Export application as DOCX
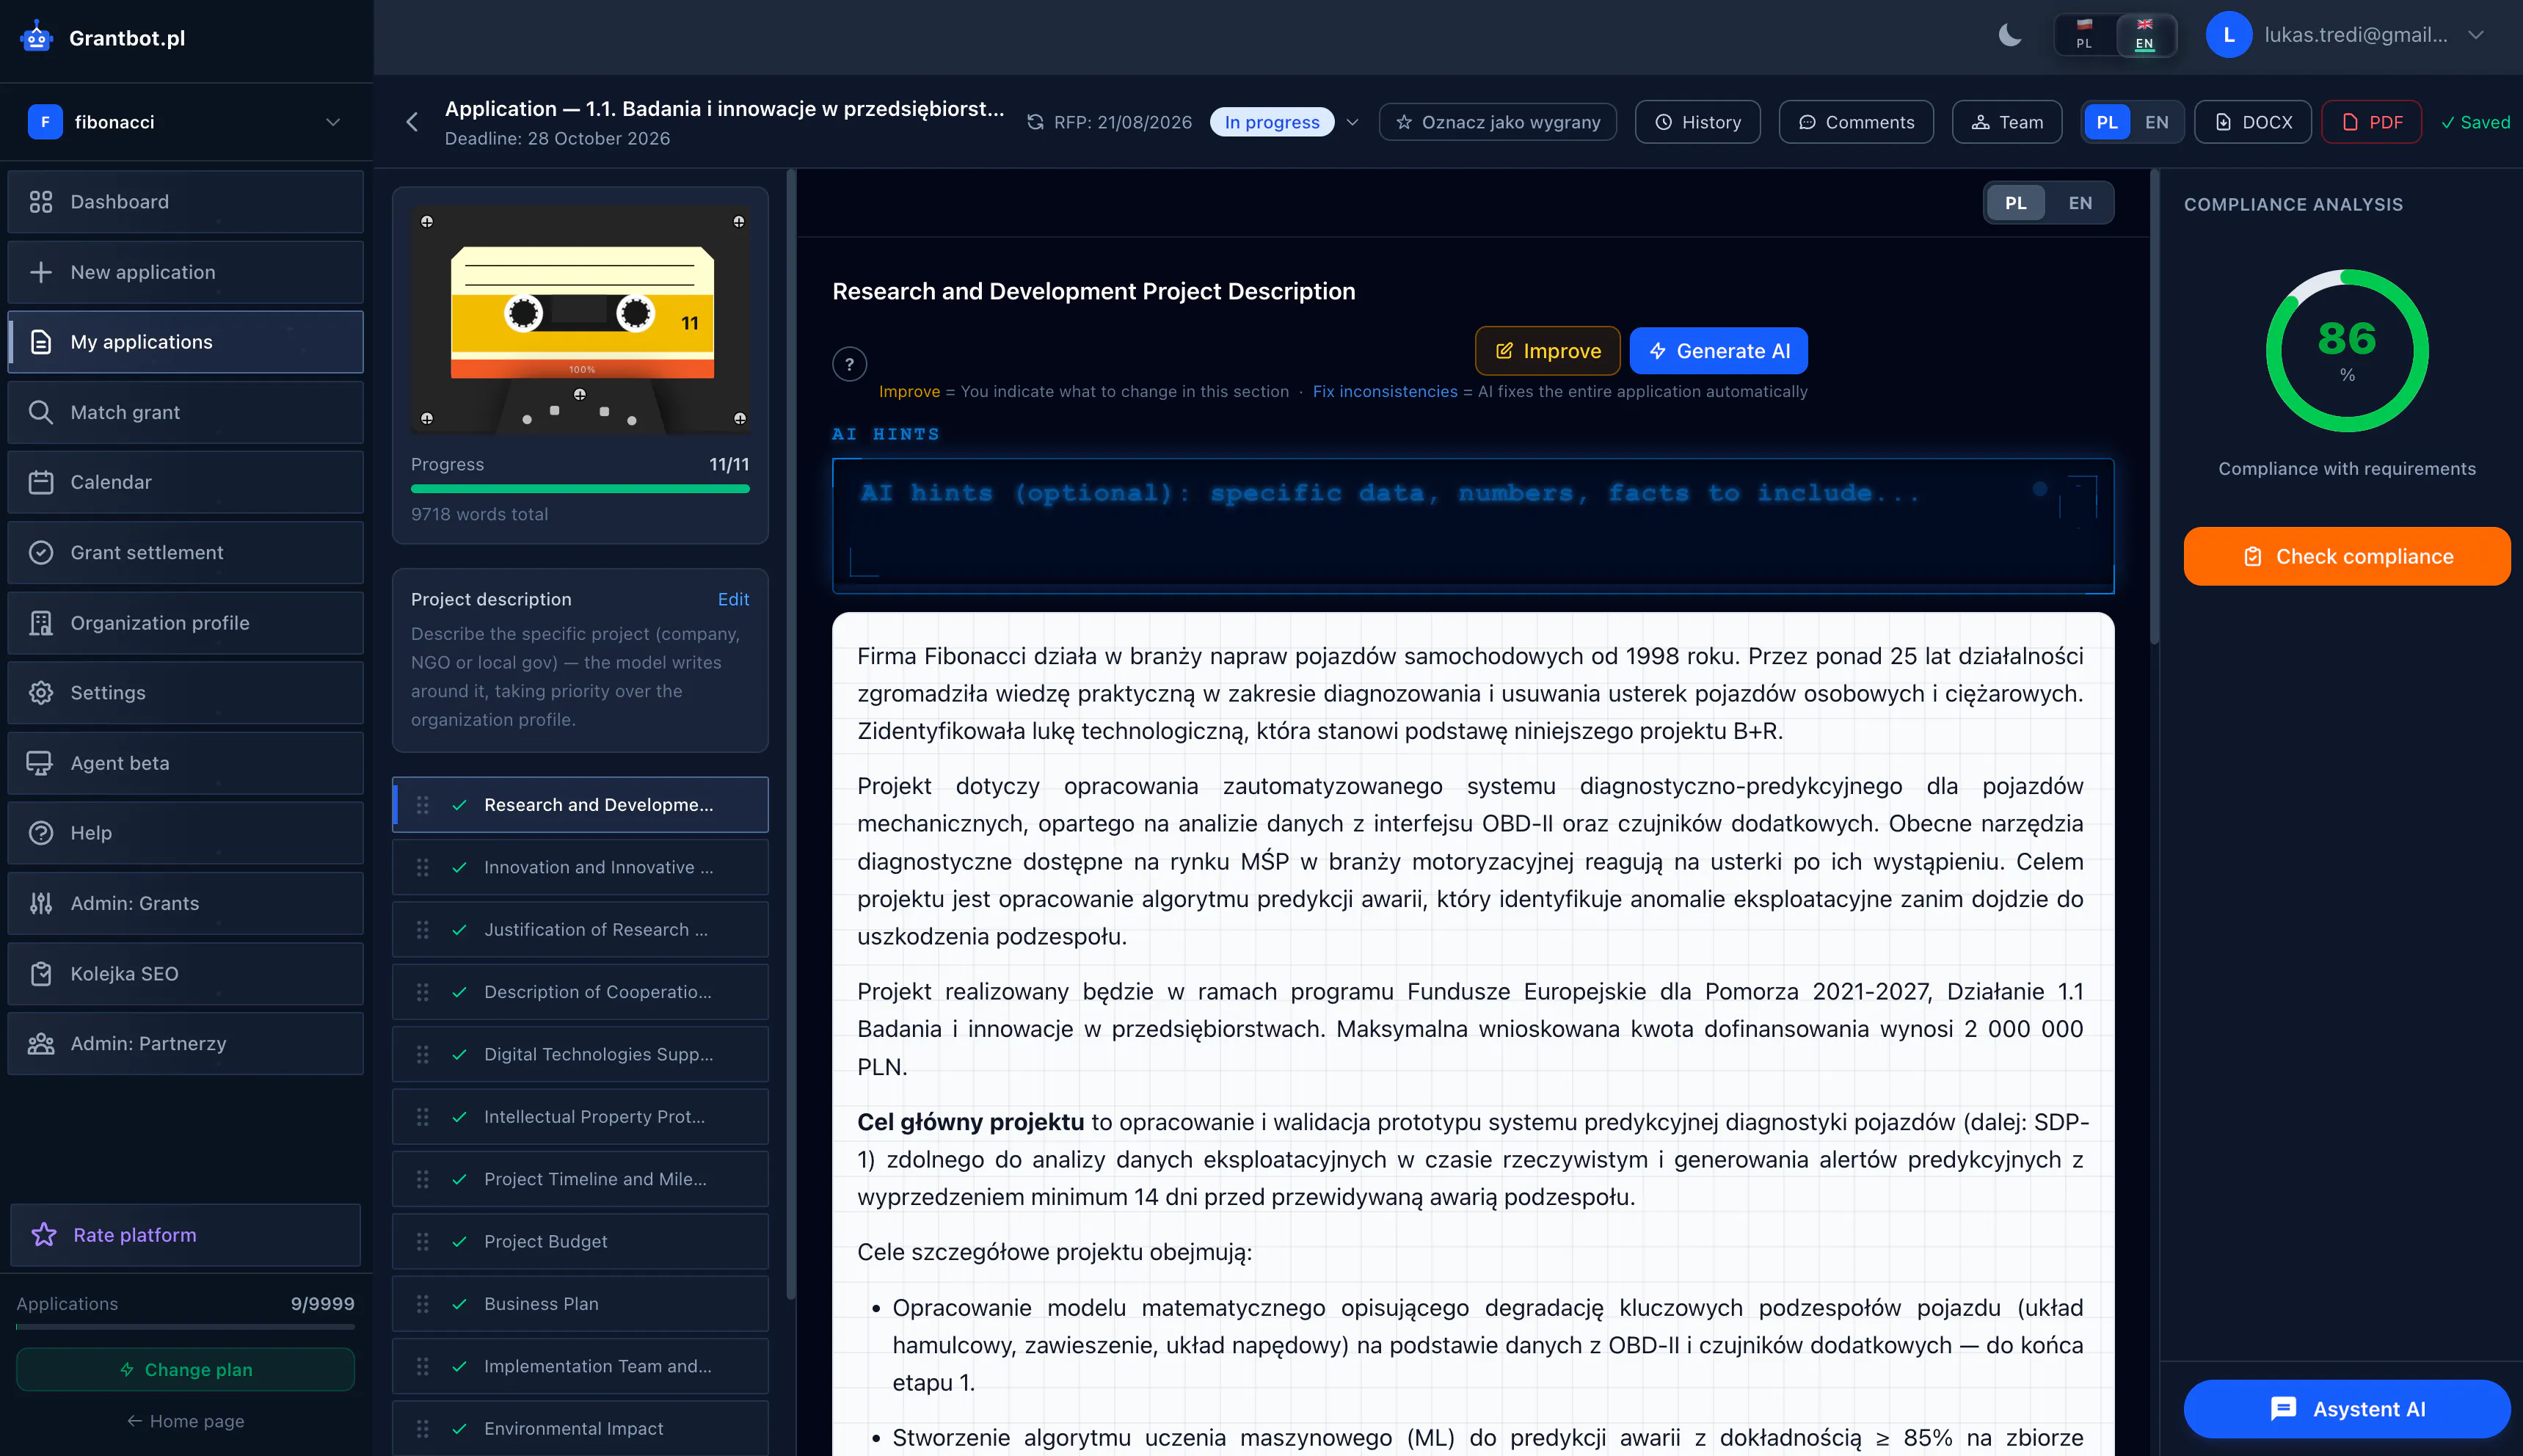 click(x=2253, y=122)
